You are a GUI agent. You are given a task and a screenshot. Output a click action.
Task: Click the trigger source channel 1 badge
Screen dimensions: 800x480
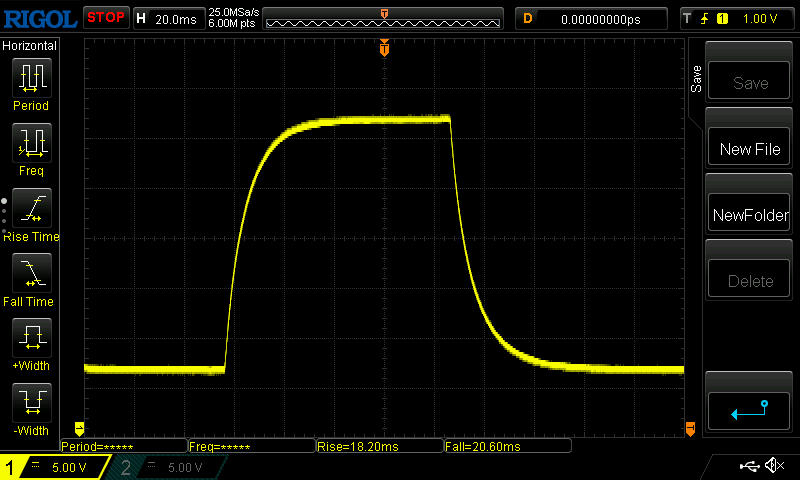pyautogui.click(x=722, y=19)
